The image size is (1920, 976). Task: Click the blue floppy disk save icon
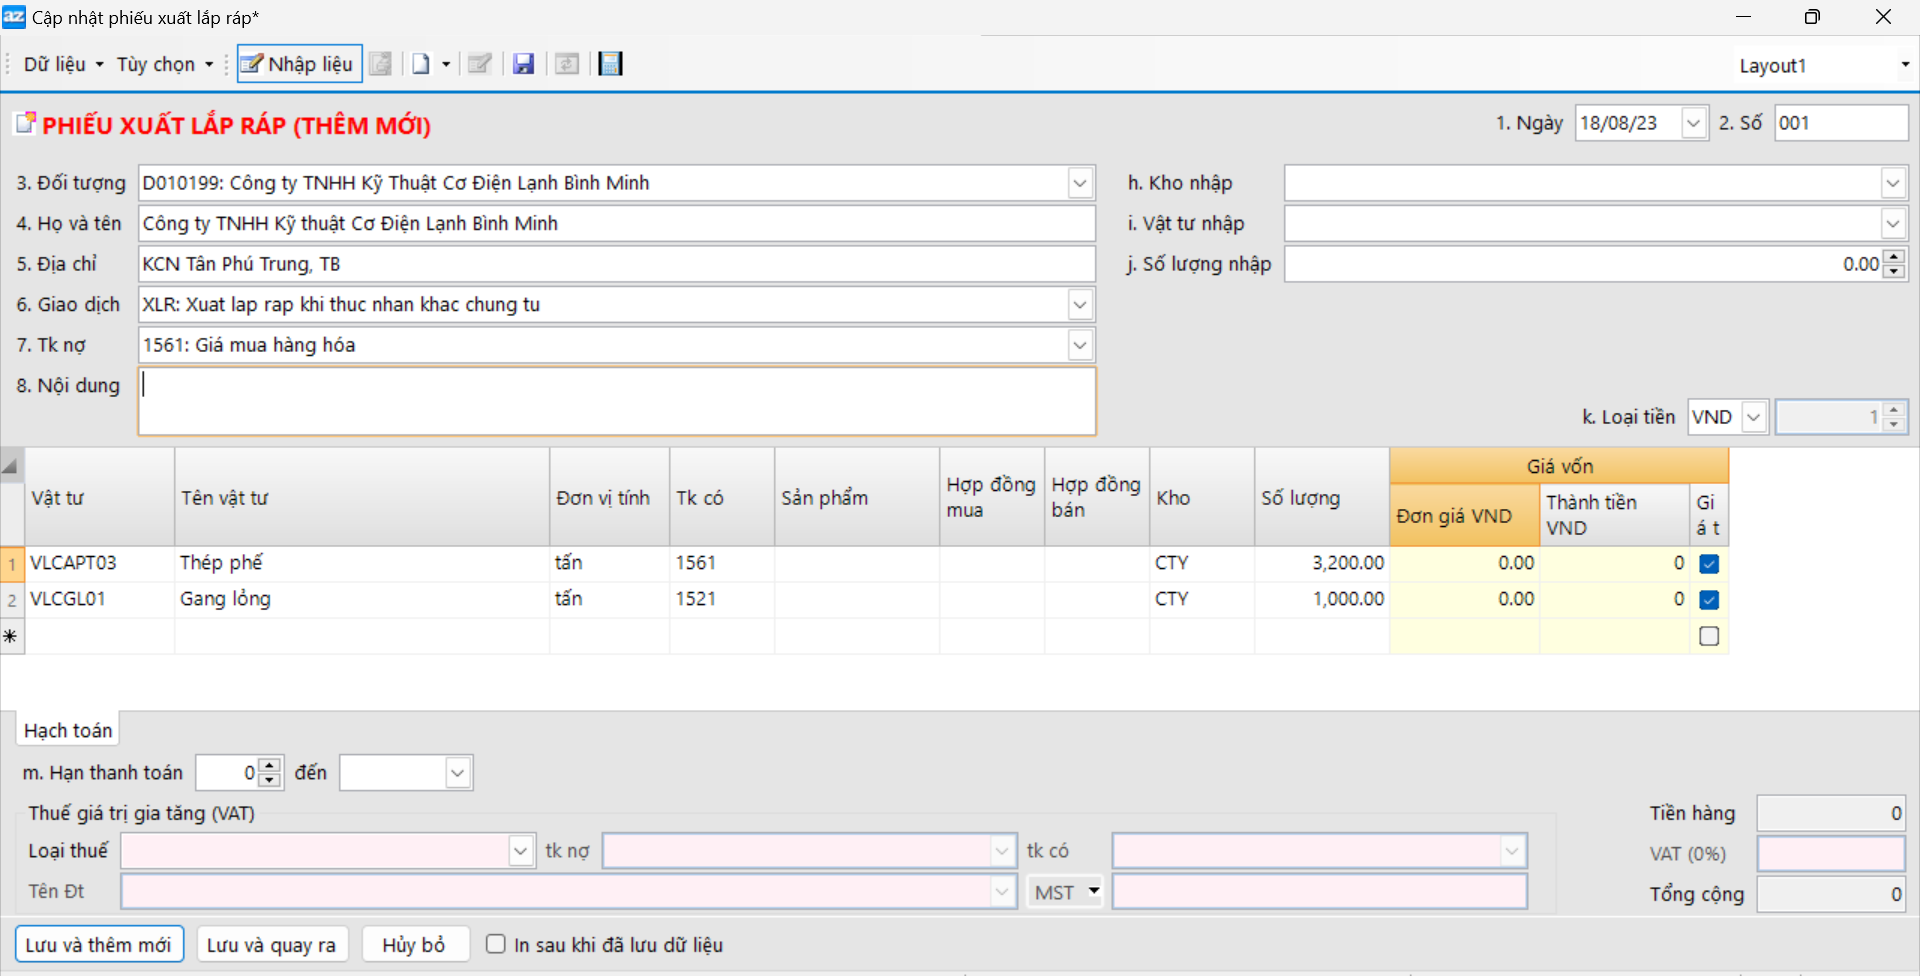(523, 64)
